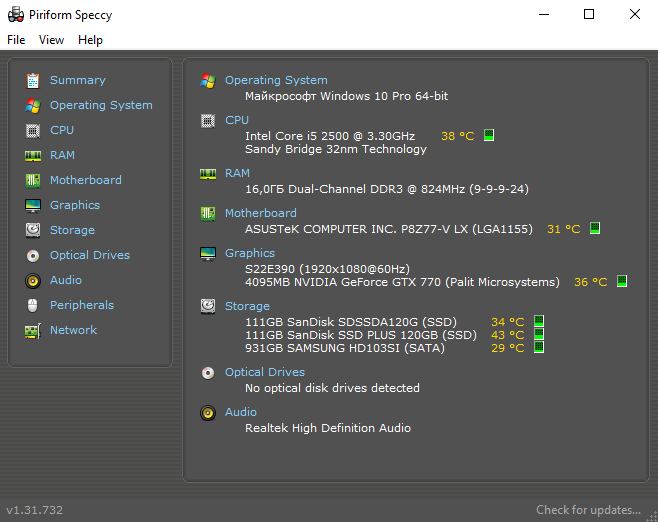Click the motherboard temperature indicator icon
658x522 pixels.
pos(595,228)
